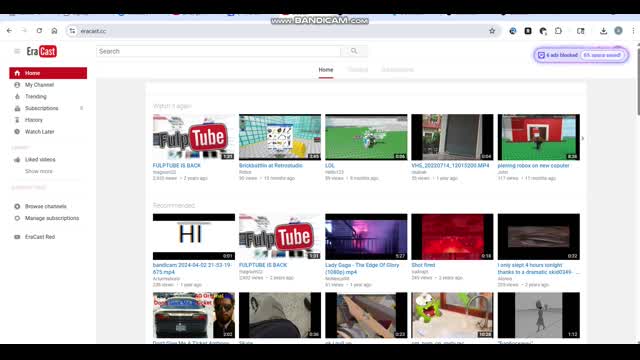
Task: Open FULPTUBE IS BACK under Watch it again
Action: pos(176,166)
